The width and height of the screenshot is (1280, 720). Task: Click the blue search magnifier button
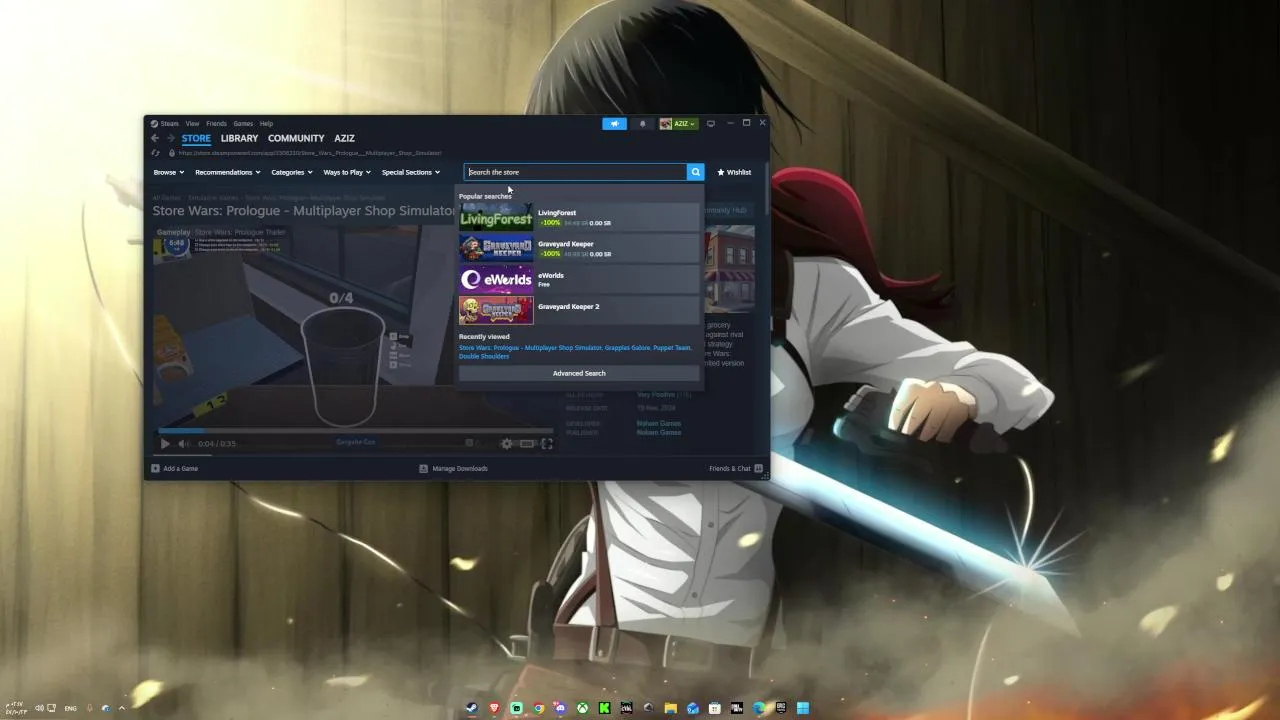point(696,172)
